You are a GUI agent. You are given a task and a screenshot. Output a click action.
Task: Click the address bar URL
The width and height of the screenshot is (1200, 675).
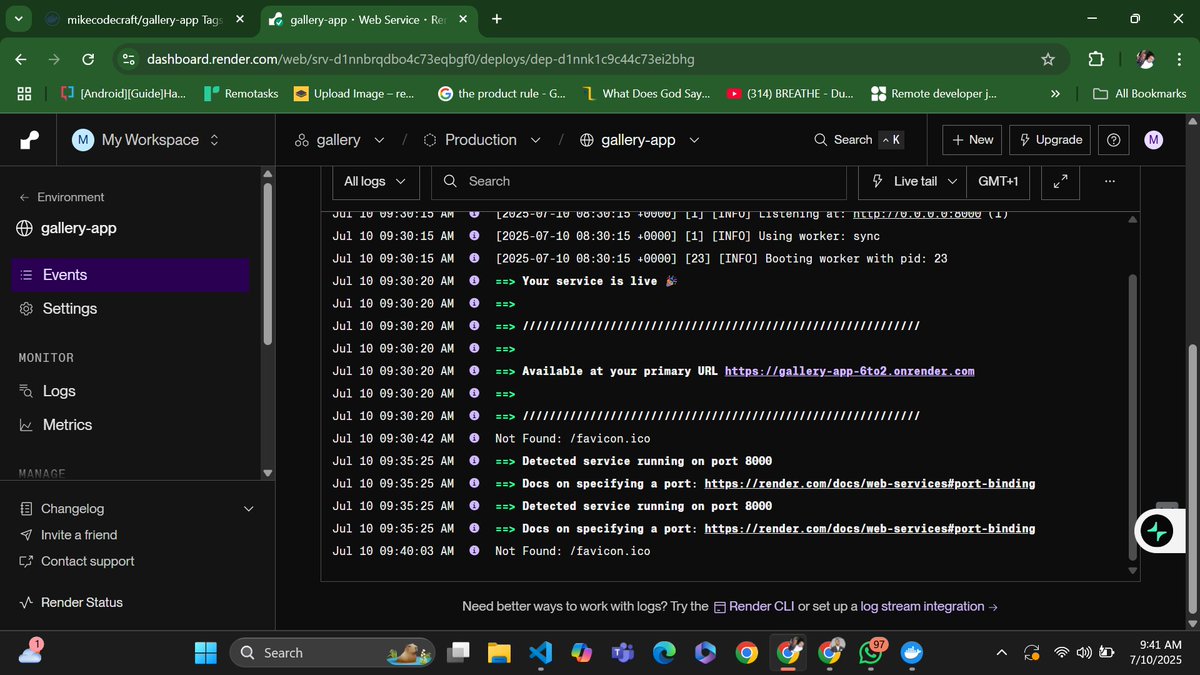tap(421, 59)
